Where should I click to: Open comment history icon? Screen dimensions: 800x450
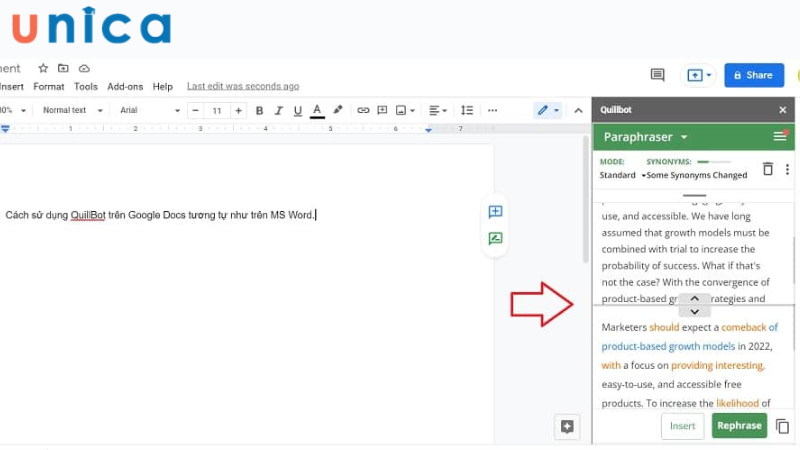pos(658,75)
